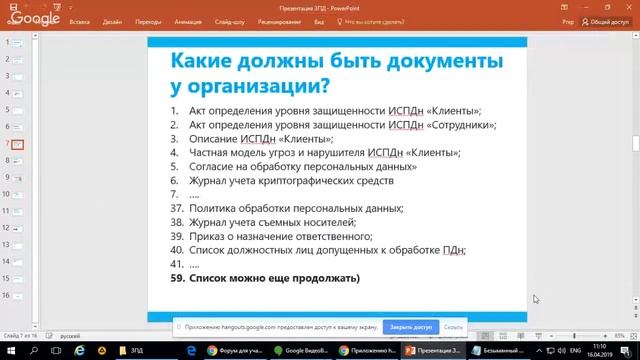Open the Анимация ribbon tab
The height and width of the screenshot is (360, 640).
[188, 22]
